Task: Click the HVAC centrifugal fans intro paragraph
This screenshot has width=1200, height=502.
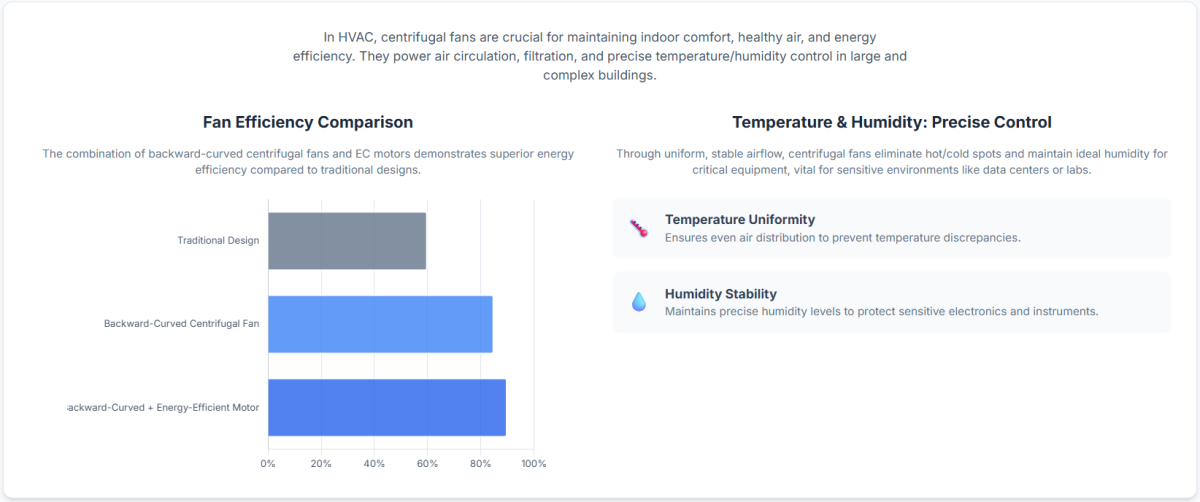Action: tap(599, 56)
